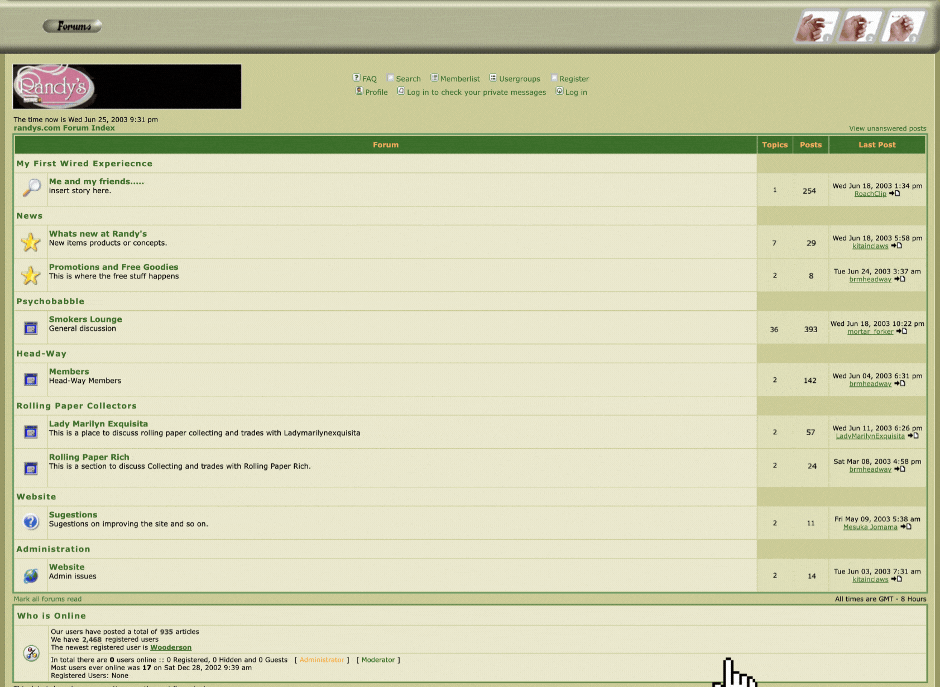The image size is (940, 687).
Task: Click Mark all forums read
Action: pyautogui.click(x=48, y=599)
